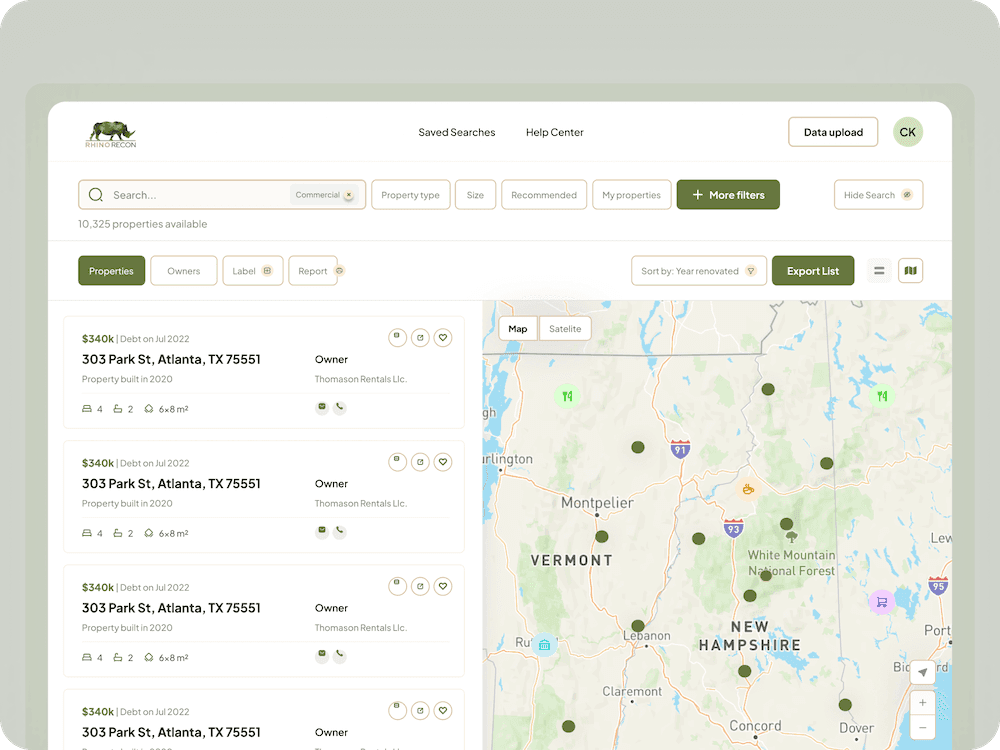Click bookmark icon on third property card

click(397, 585)
